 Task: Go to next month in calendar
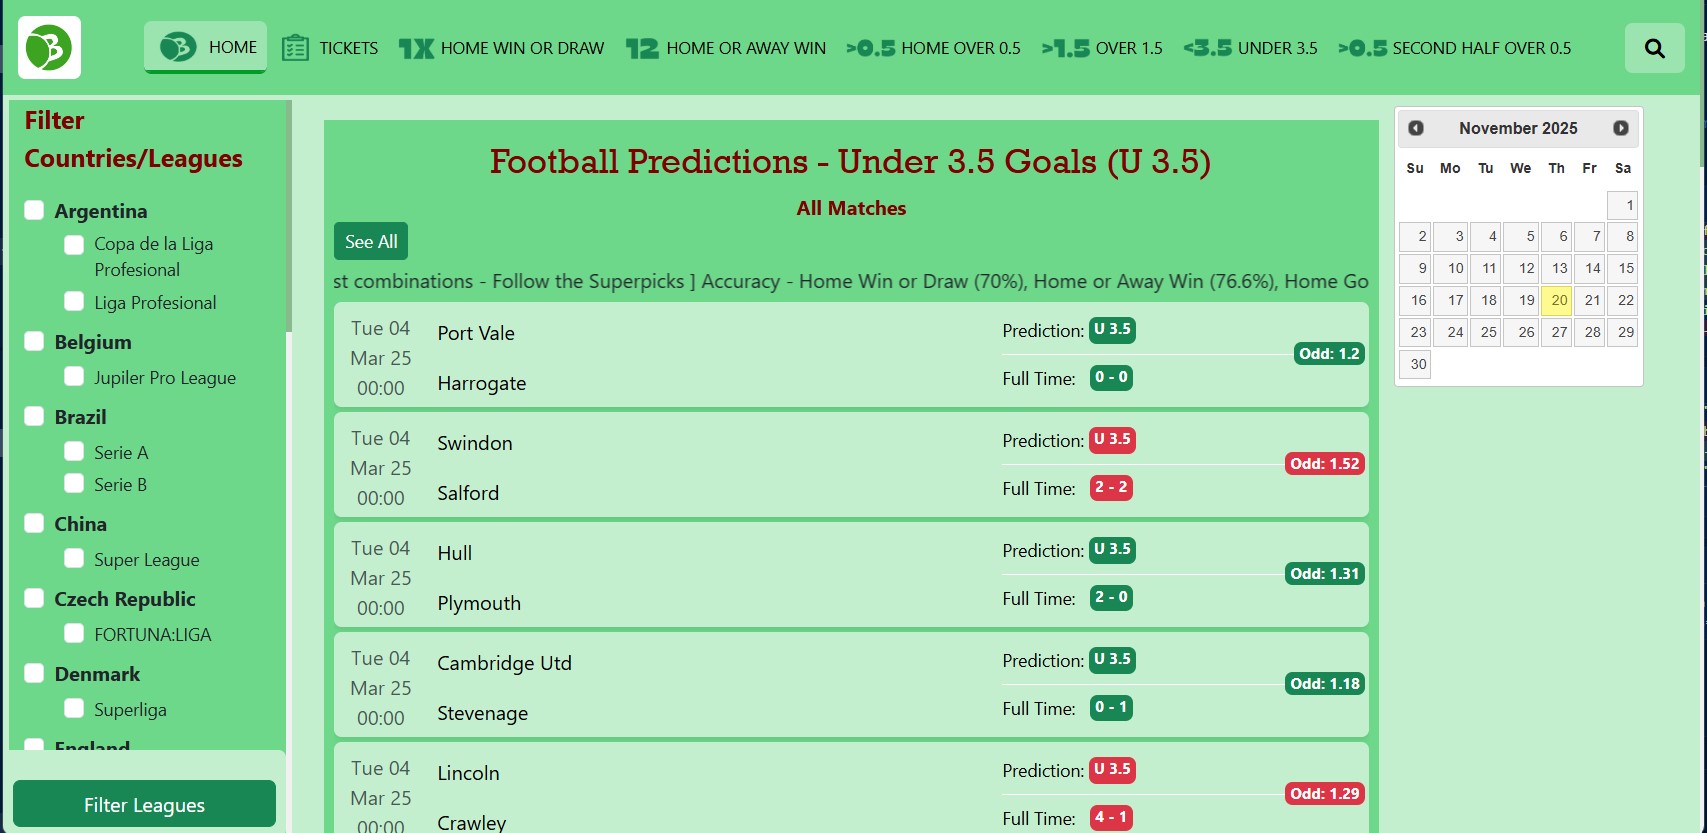coord(1620,128)
